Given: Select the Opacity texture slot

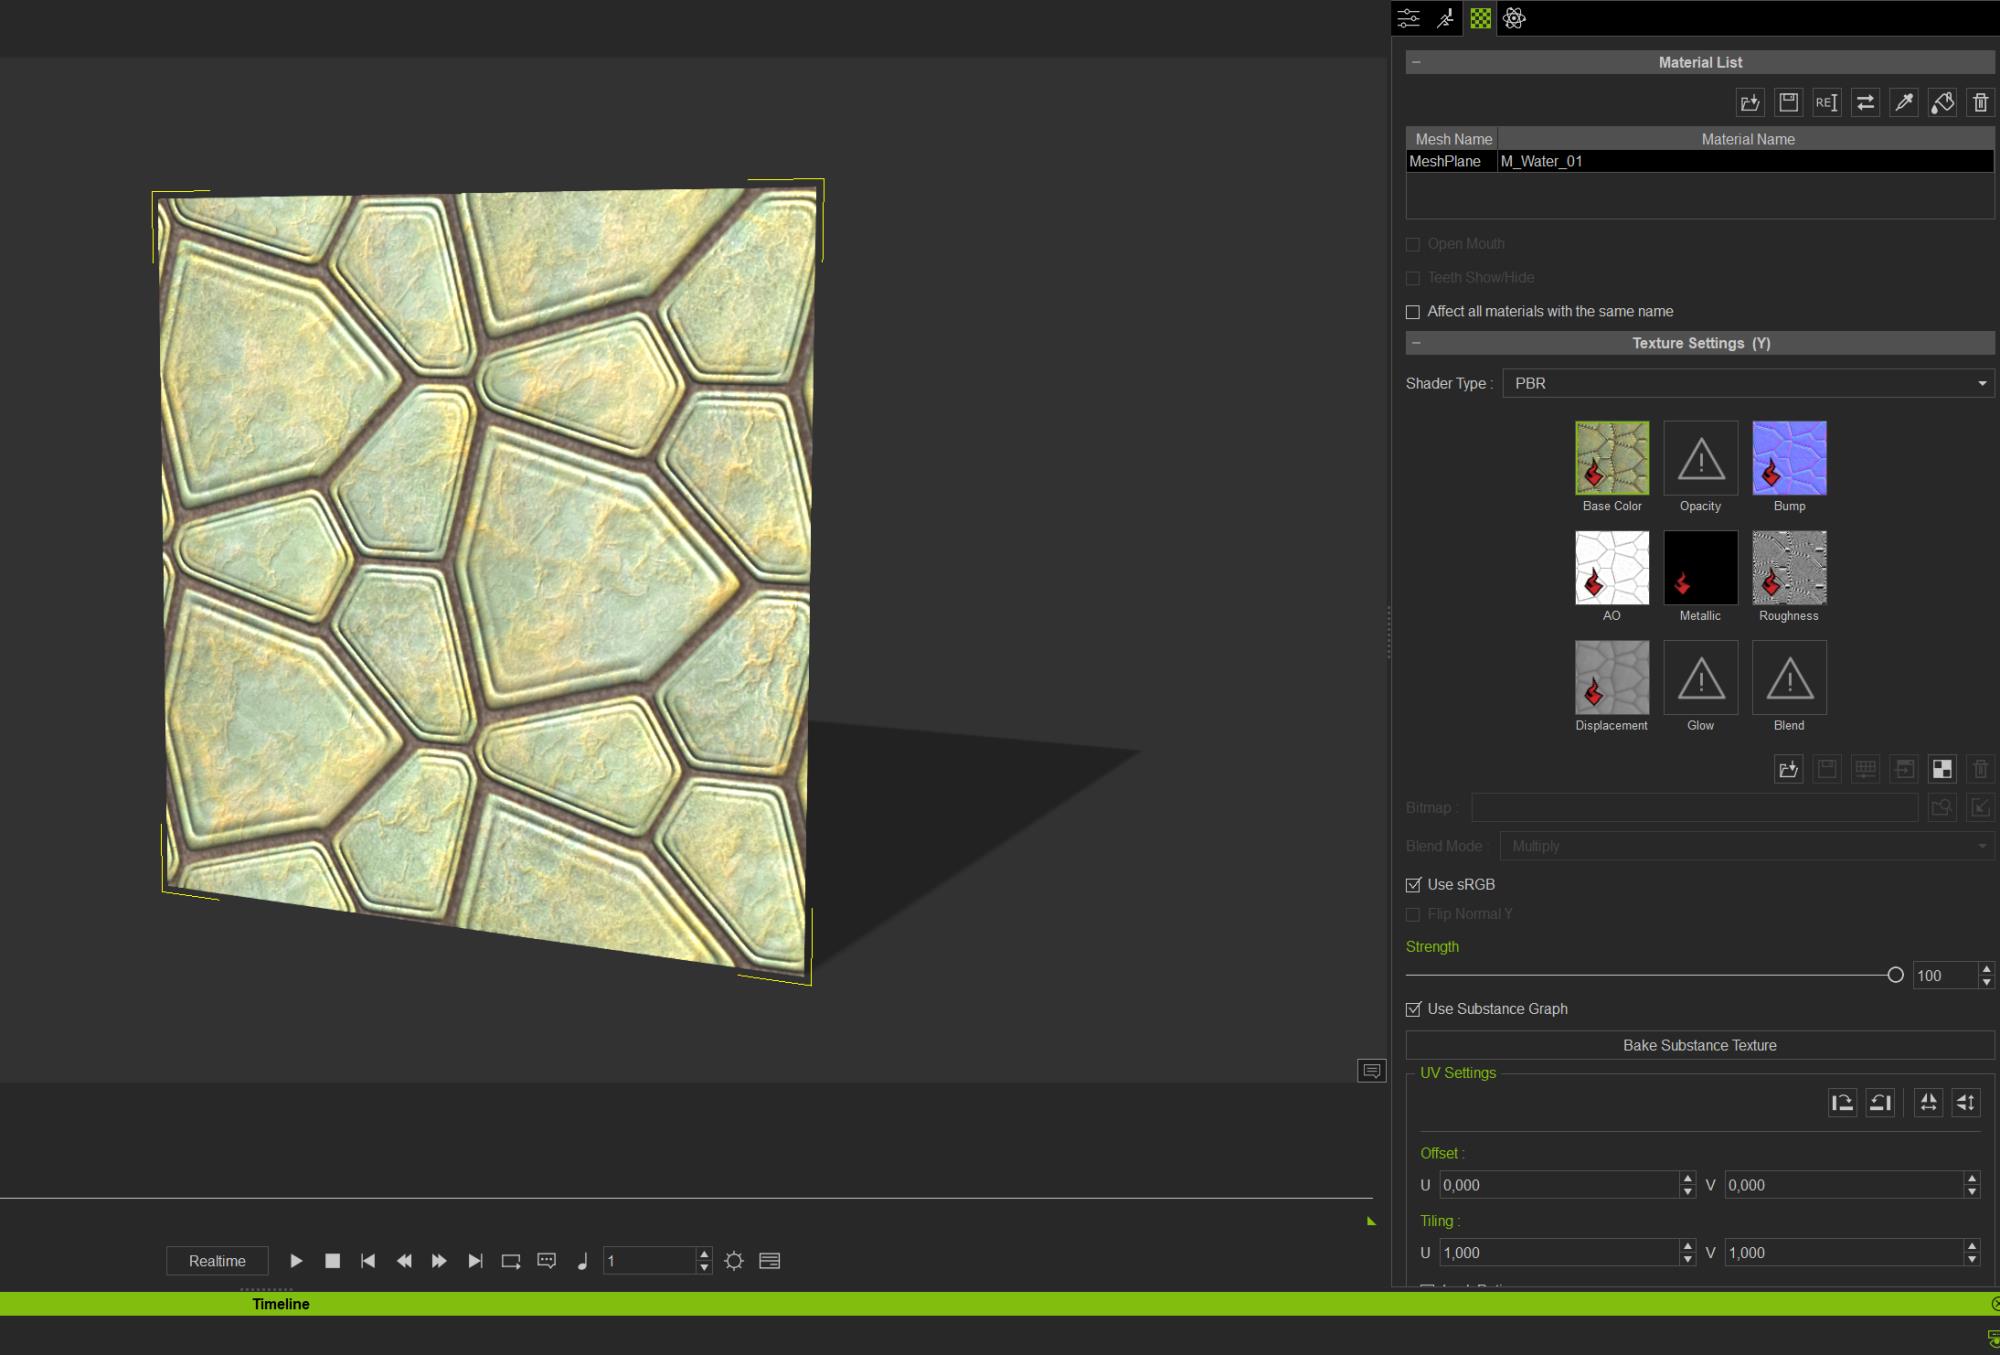Looking at the screenshot, I should click(x=1701, y=458).
